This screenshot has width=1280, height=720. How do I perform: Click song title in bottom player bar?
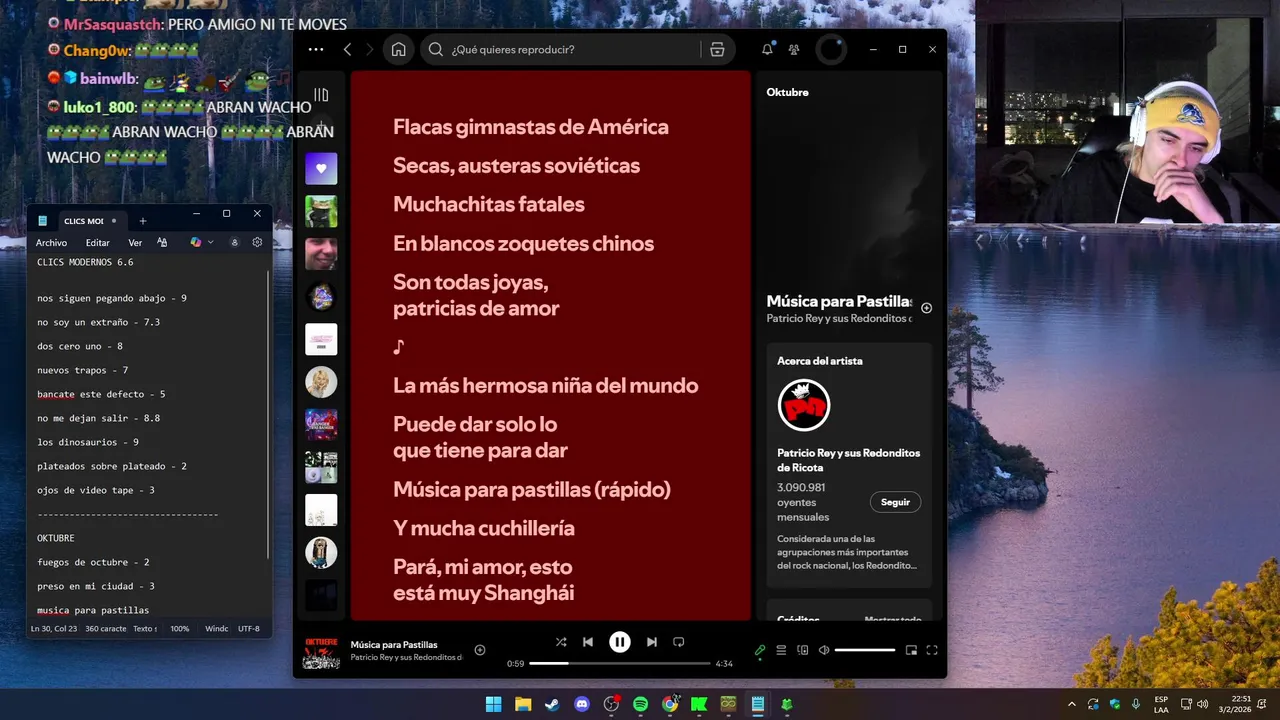click(x=394, y=645)
